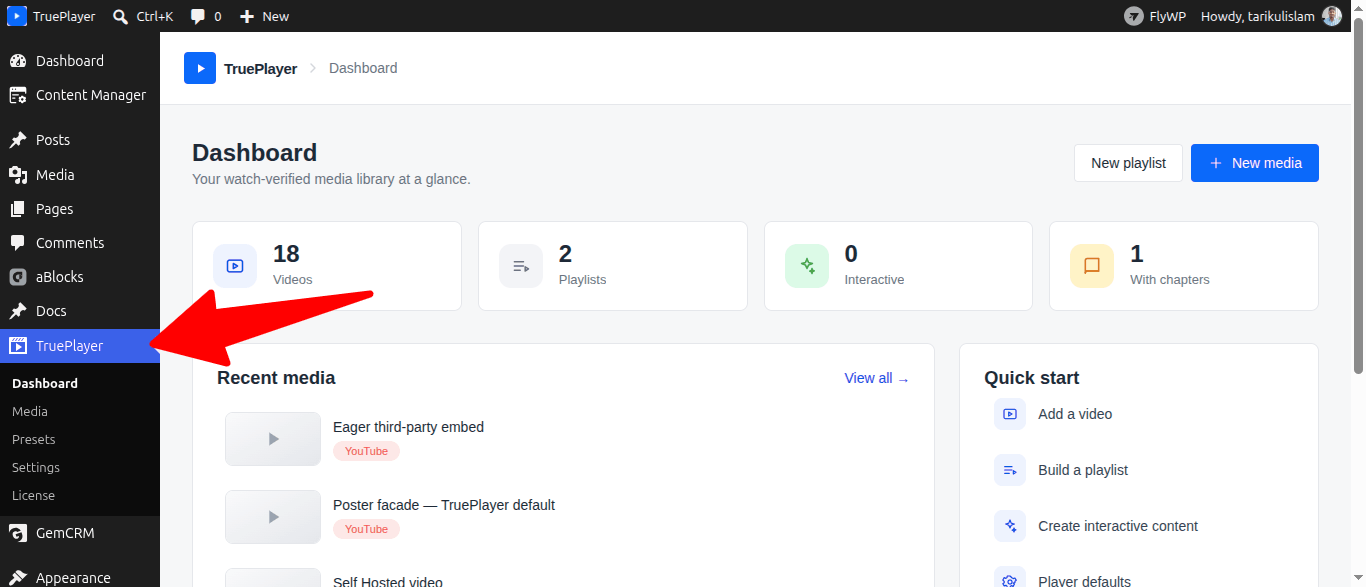The width and height of the screenshot is (1366, 587).
Task: Open the Ctrl+K search icon
Action: point(121,16)
